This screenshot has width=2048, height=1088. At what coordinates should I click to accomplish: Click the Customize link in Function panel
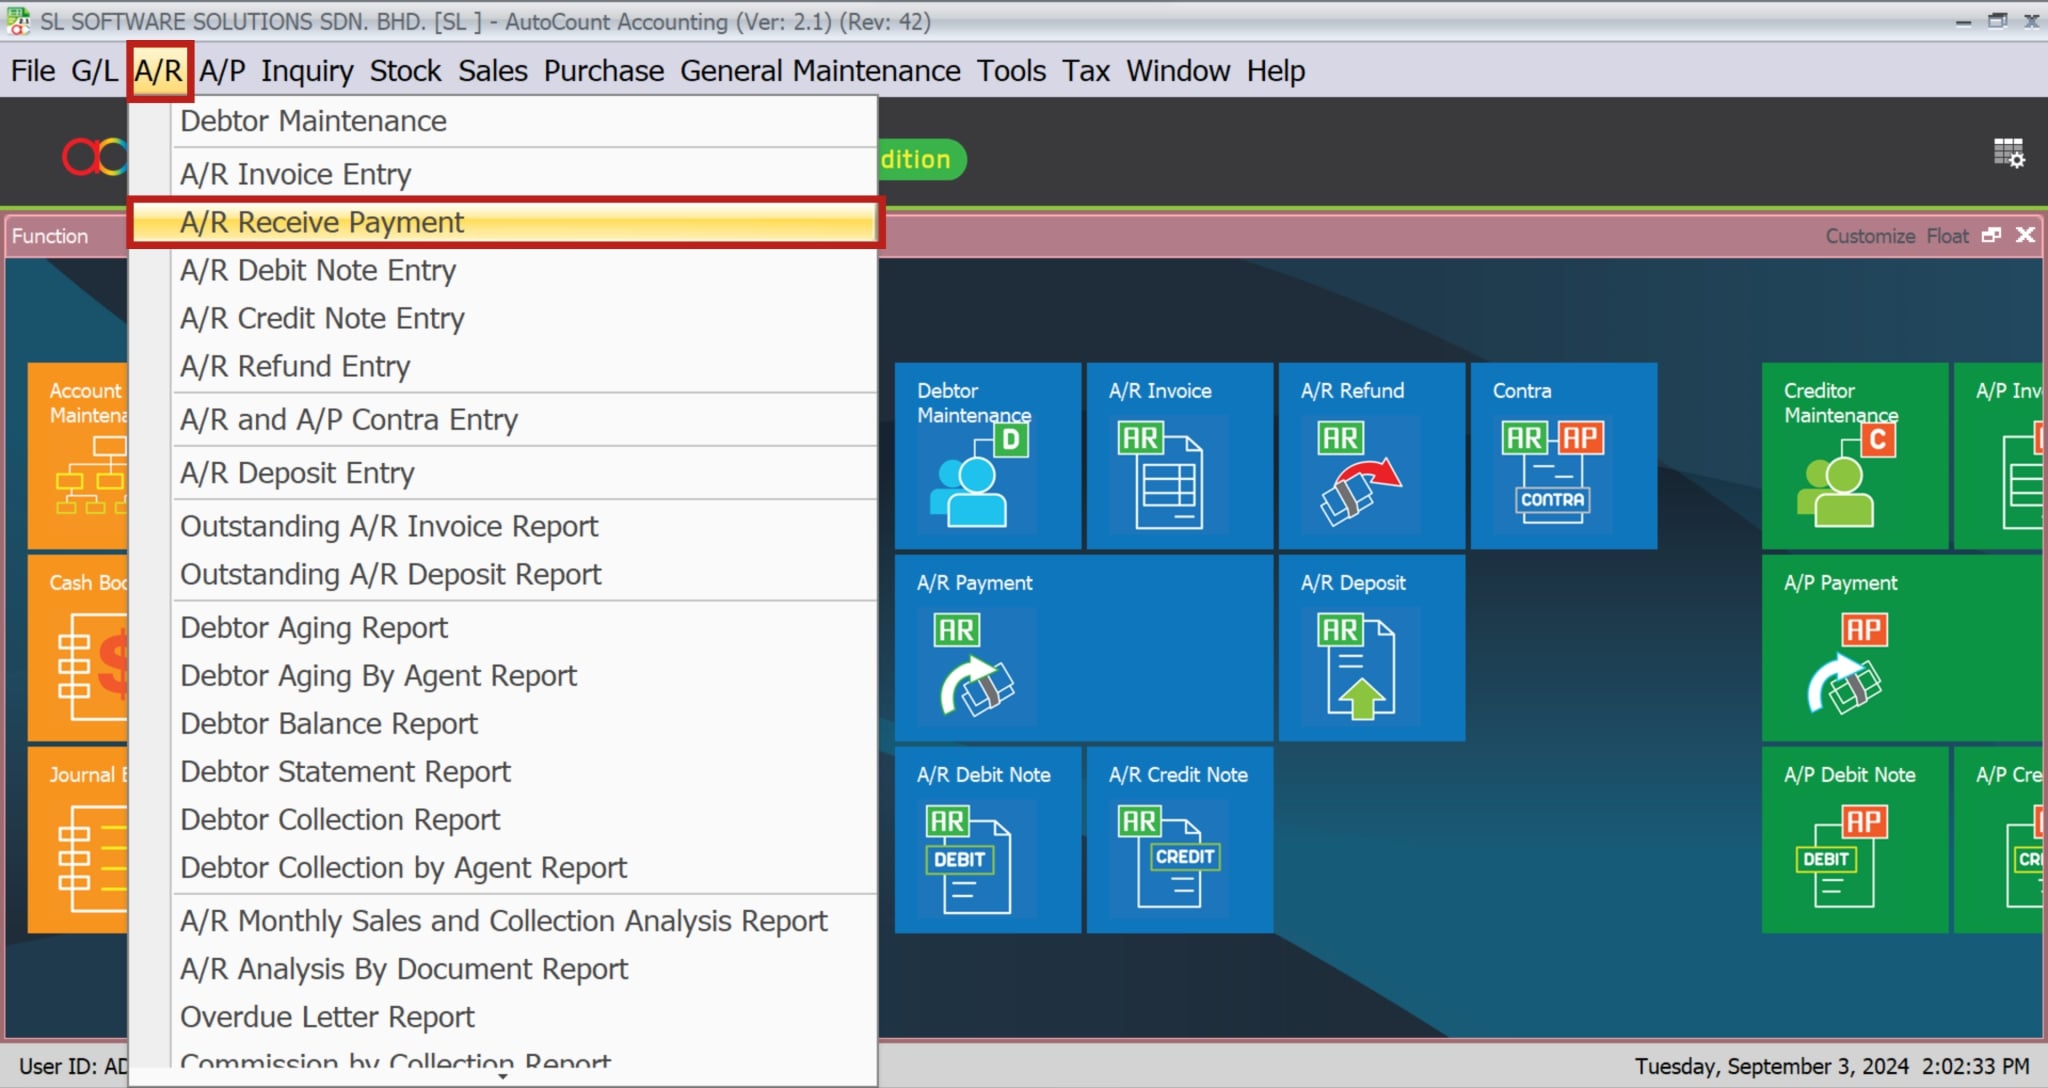1869,236
